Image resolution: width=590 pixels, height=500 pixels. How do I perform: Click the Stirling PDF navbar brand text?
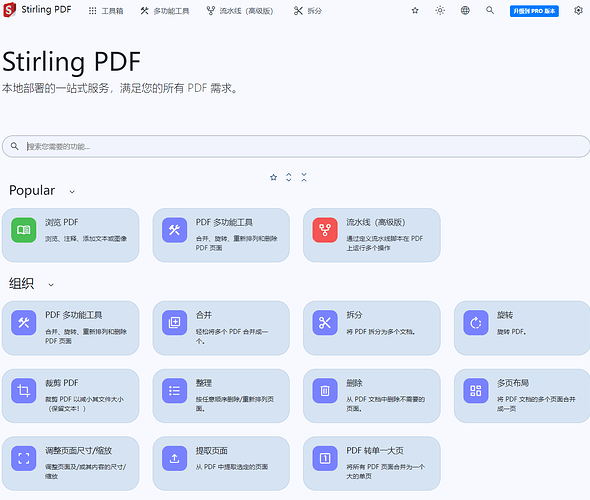(x=46, y=9)
